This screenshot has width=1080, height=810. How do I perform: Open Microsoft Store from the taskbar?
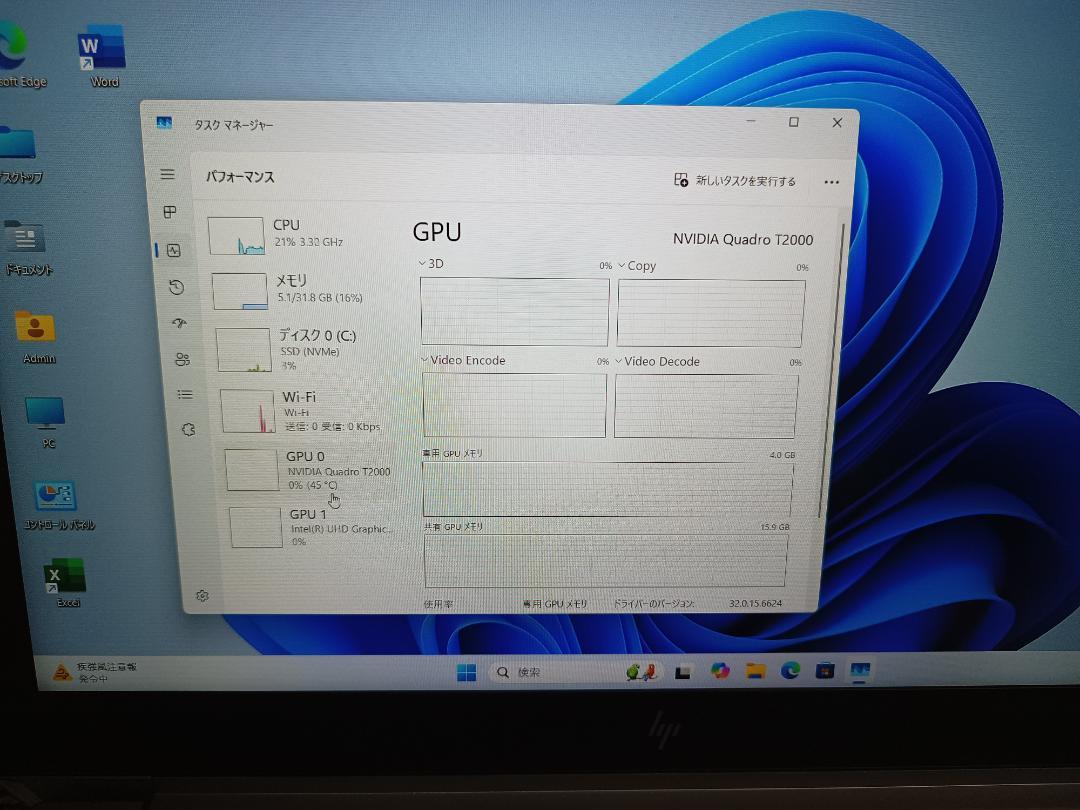point(825,670)
